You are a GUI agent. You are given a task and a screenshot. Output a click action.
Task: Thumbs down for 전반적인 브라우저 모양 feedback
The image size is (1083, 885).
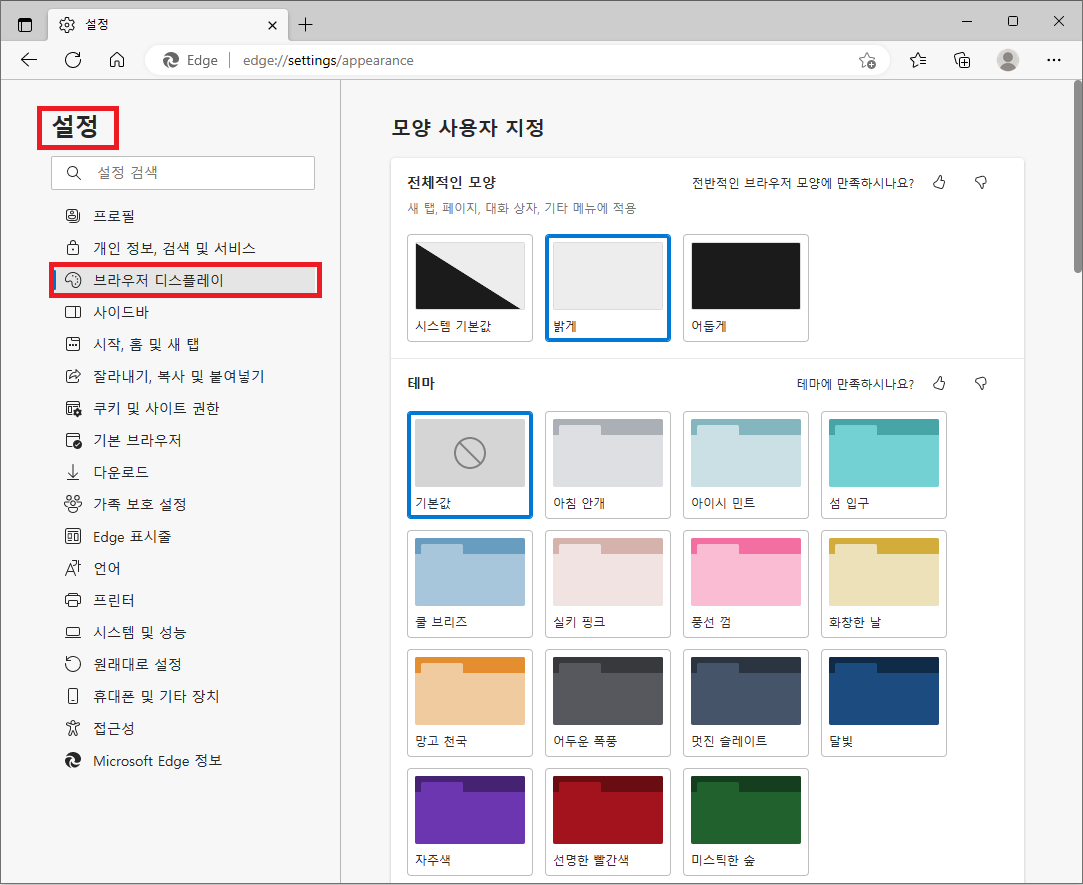[981, 182]
